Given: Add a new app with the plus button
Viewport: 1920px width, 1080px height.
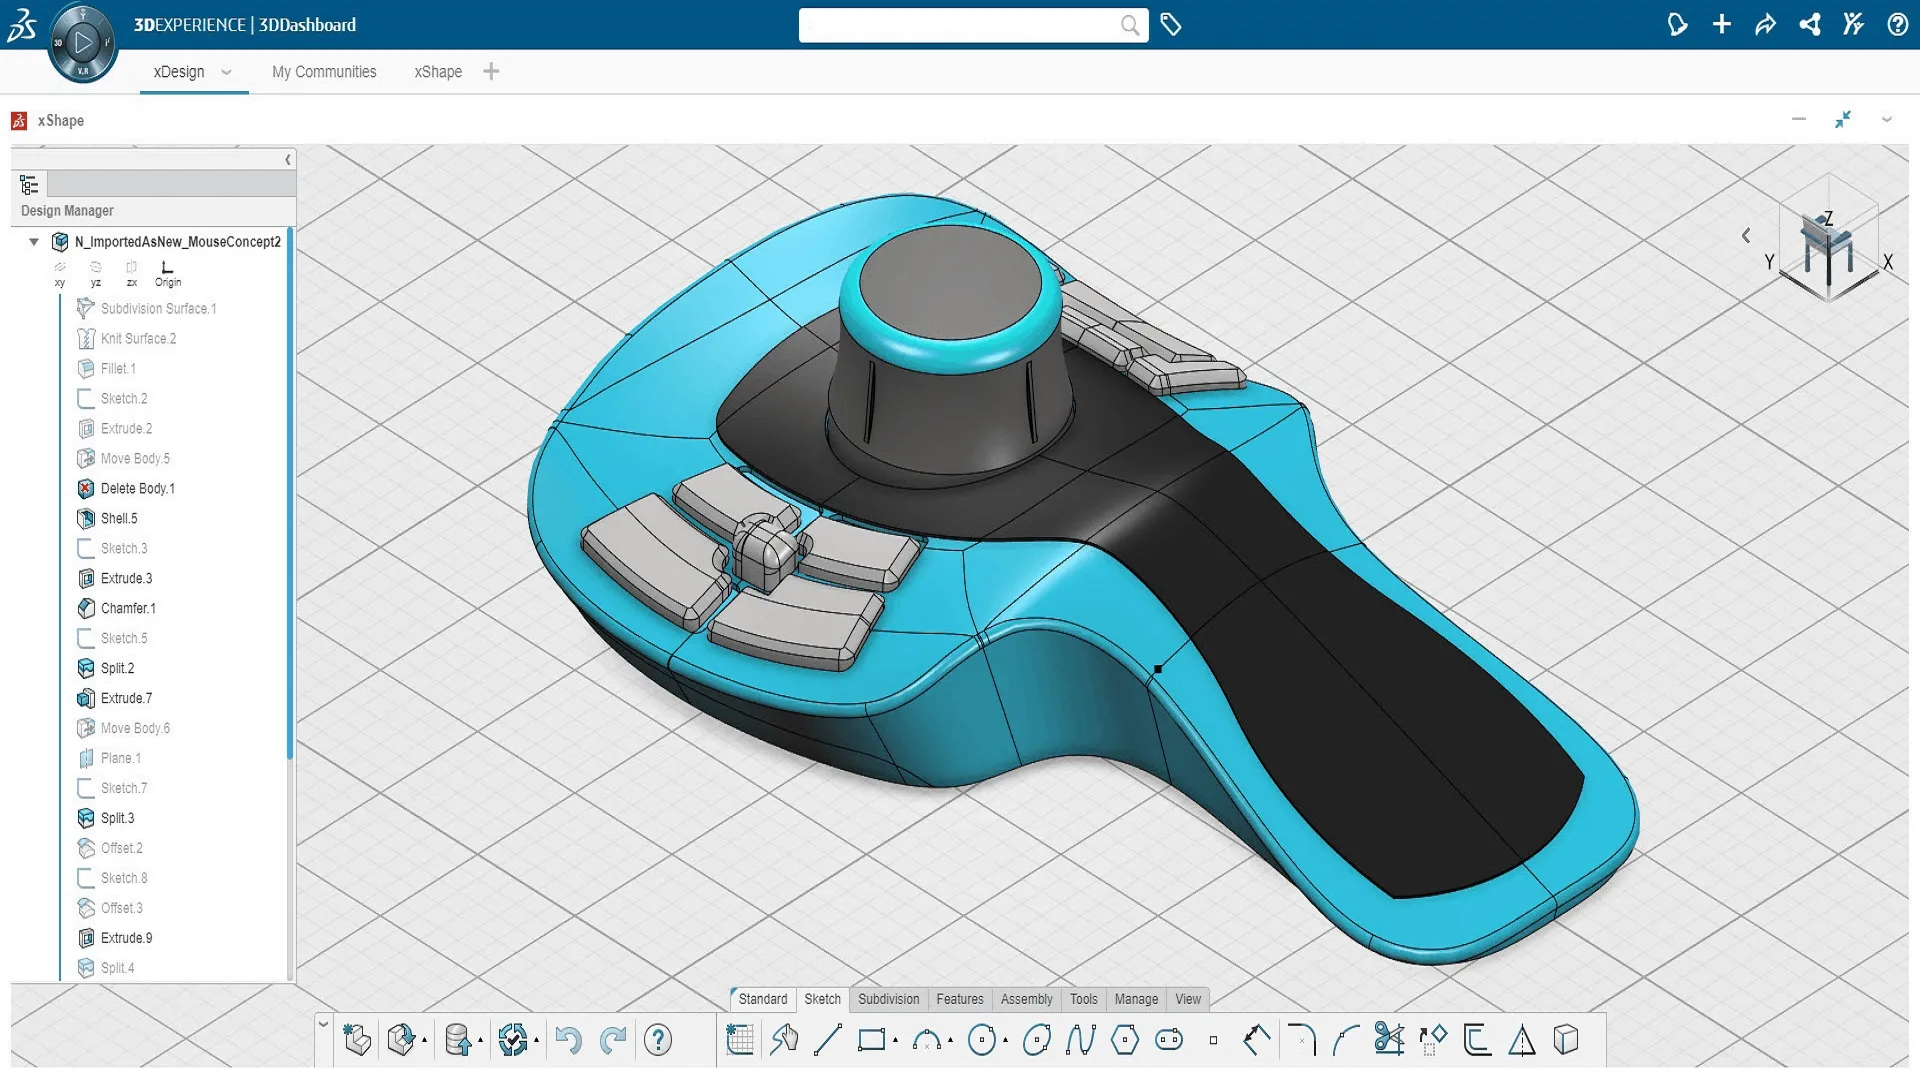Looking at the screenshot, I should point(1721,25).
